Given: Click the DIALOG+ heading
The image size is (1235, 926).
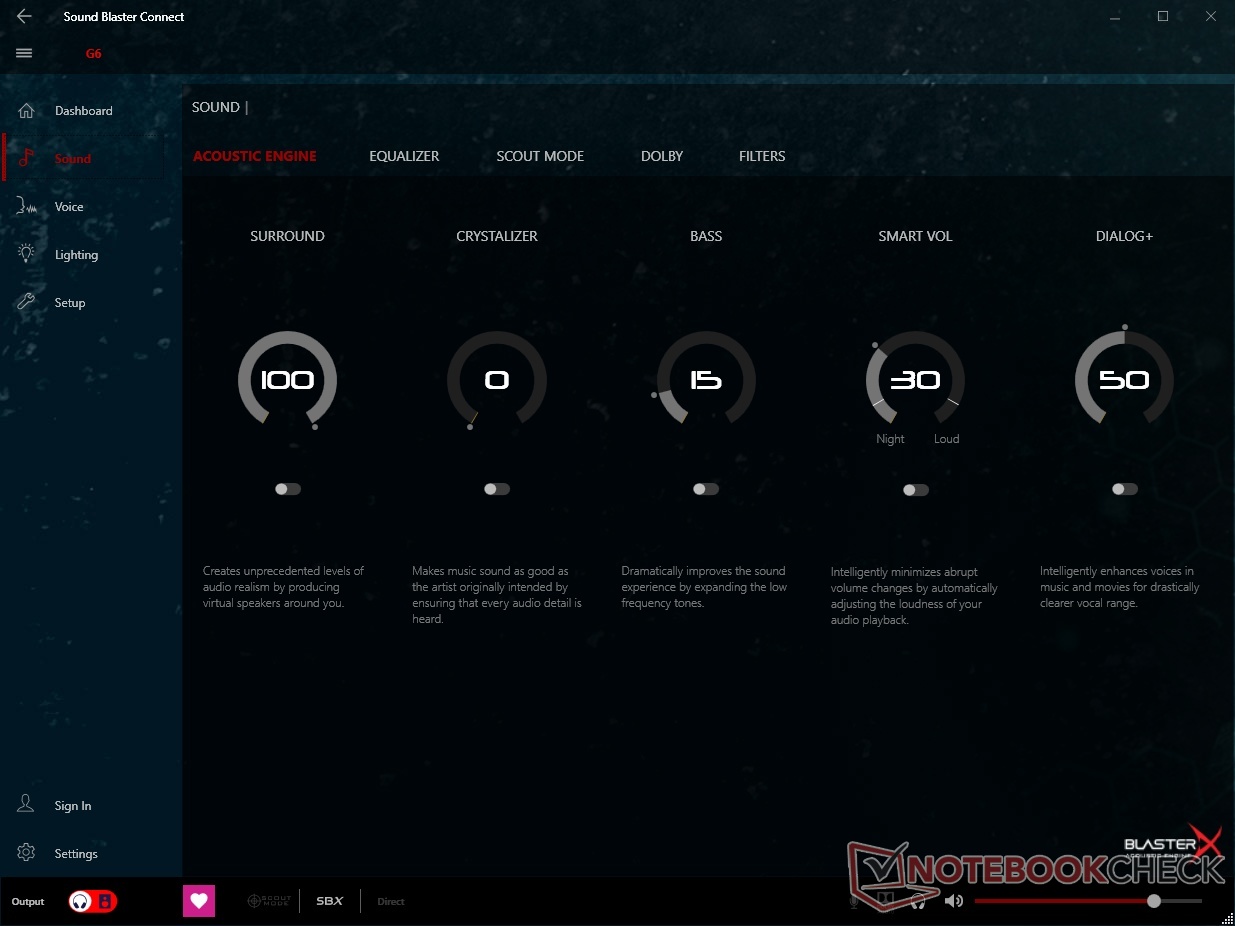Looking at the screenshot, I should point(1125,236).
